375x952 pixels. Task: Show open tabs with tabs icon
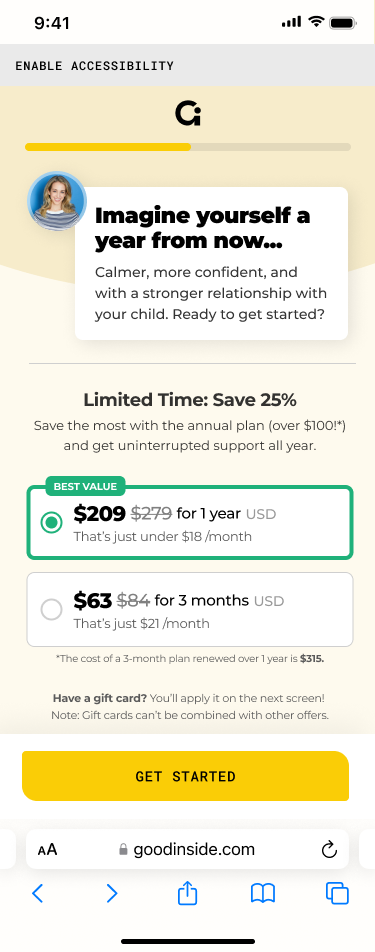(337, 893)
